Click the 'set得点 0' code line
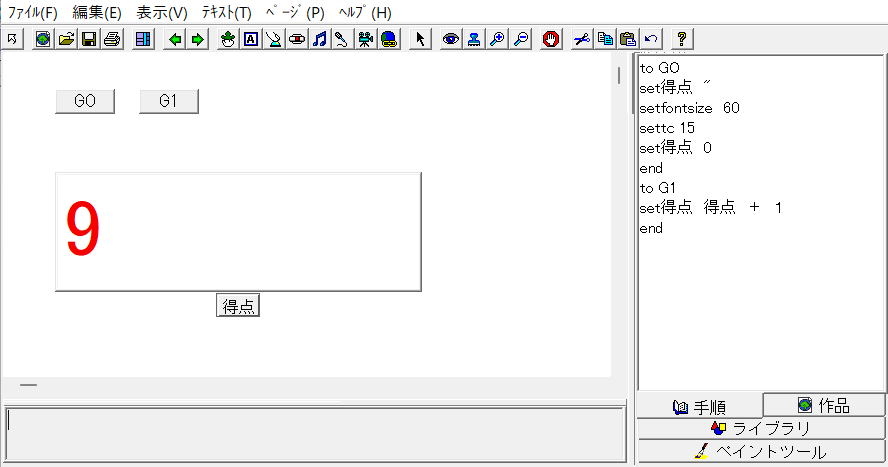Viewport: 888px width, 467px height. point(676,148)
